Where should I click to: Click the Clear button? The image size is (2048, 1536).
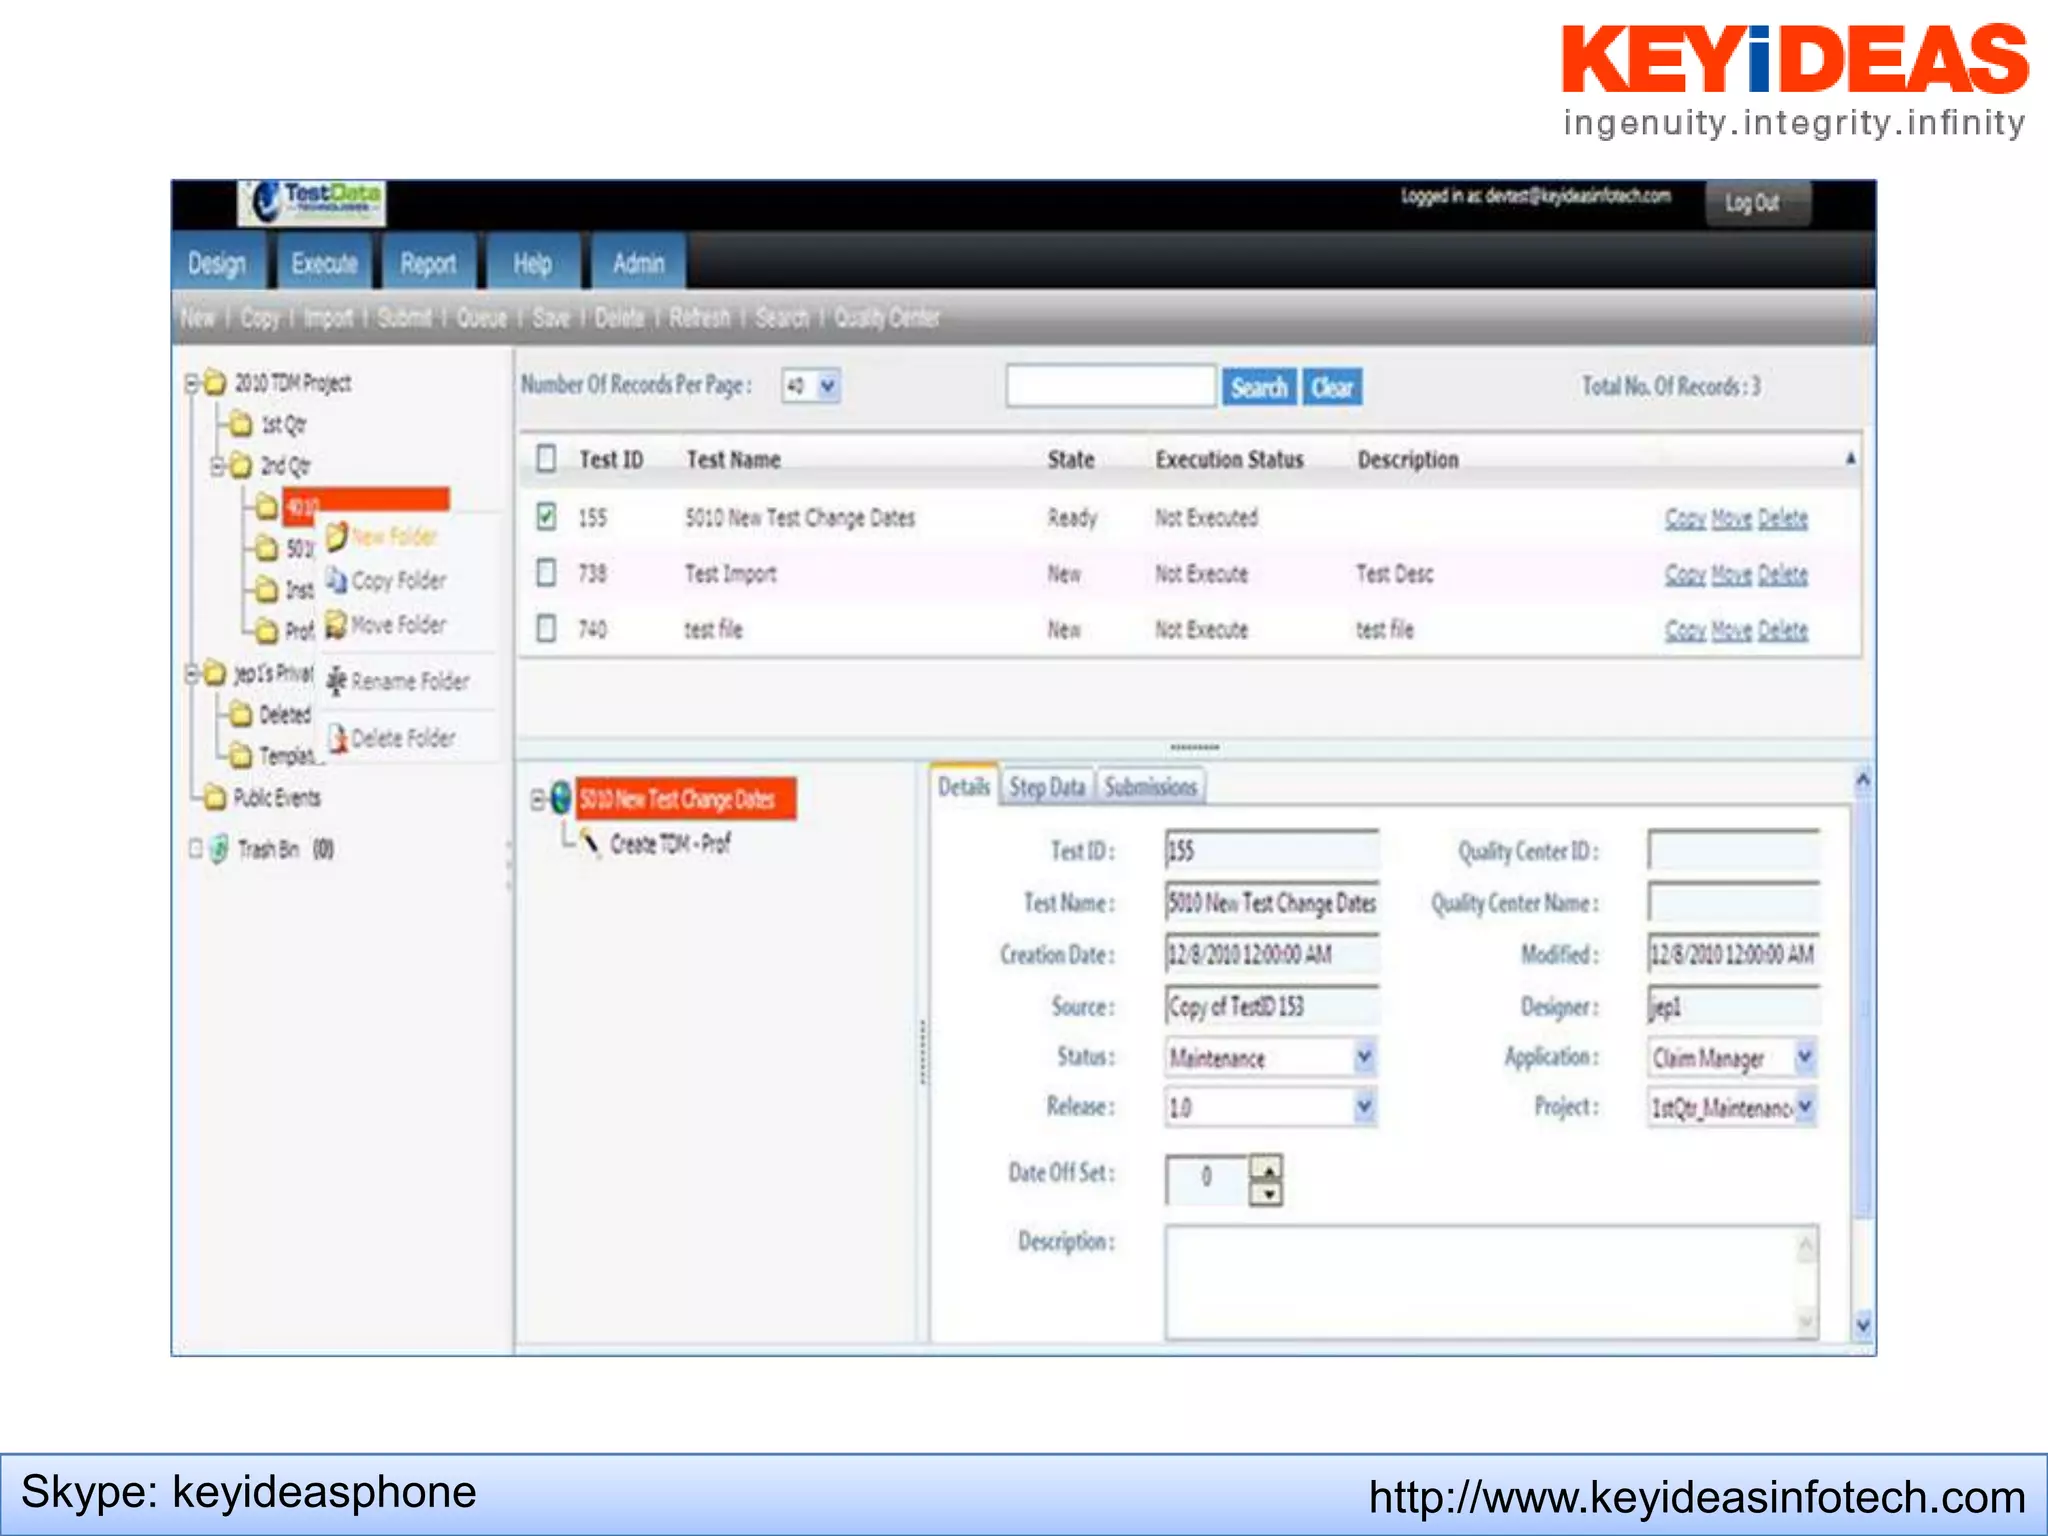tap(1332, 387)
